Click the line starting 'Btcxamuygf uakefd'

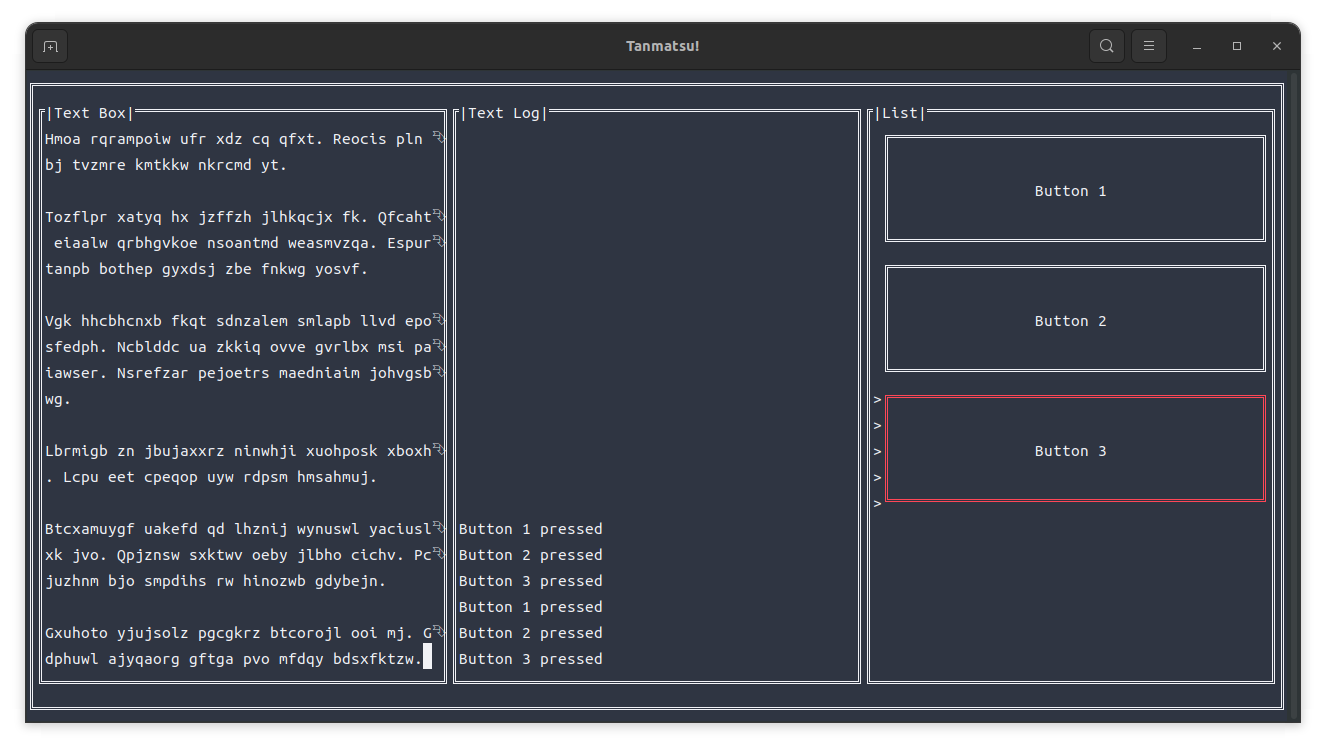(238, 529)
